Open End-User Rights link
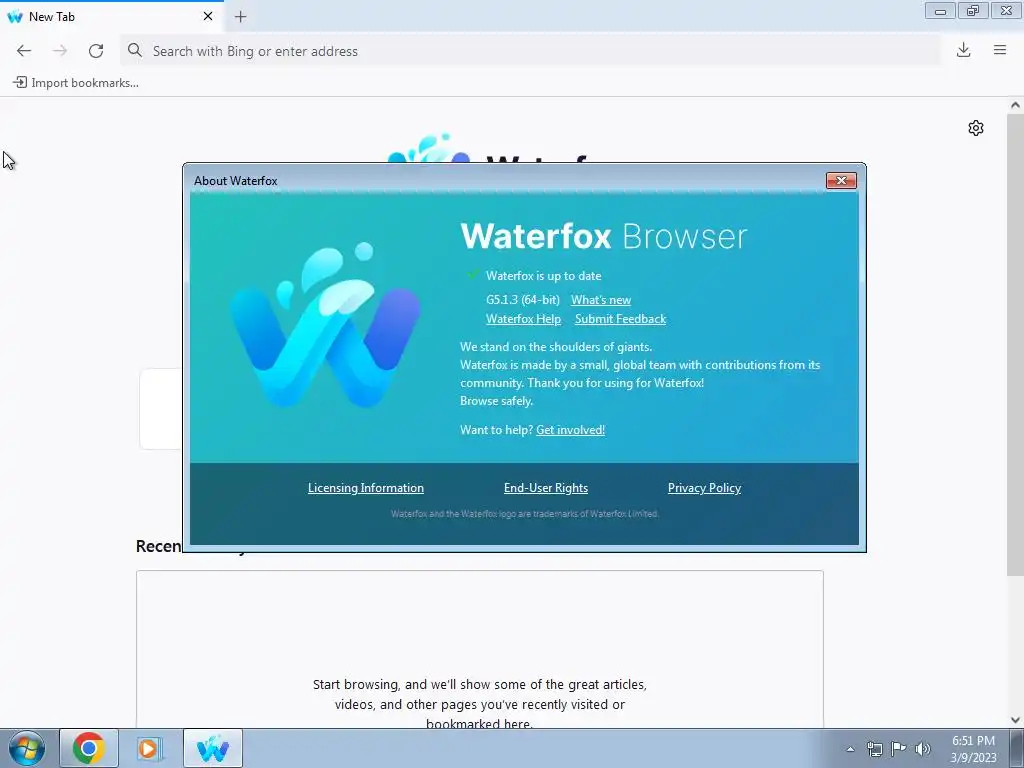The image size is (1024, 768). point(546,488)
